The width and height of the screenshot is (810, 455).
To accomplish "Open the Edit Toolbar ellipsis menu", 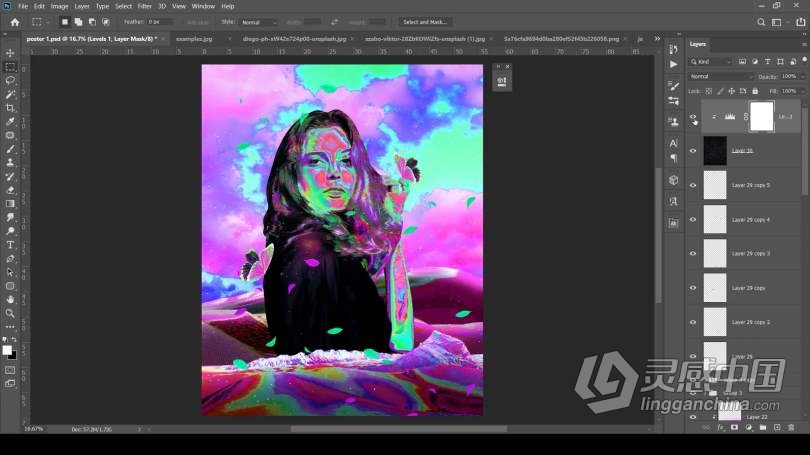I will click(x=10, y=327).
